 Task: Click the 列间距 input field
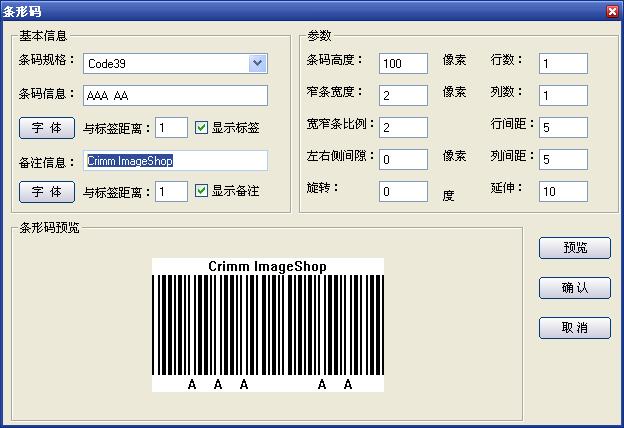click(x=563, y=159)
